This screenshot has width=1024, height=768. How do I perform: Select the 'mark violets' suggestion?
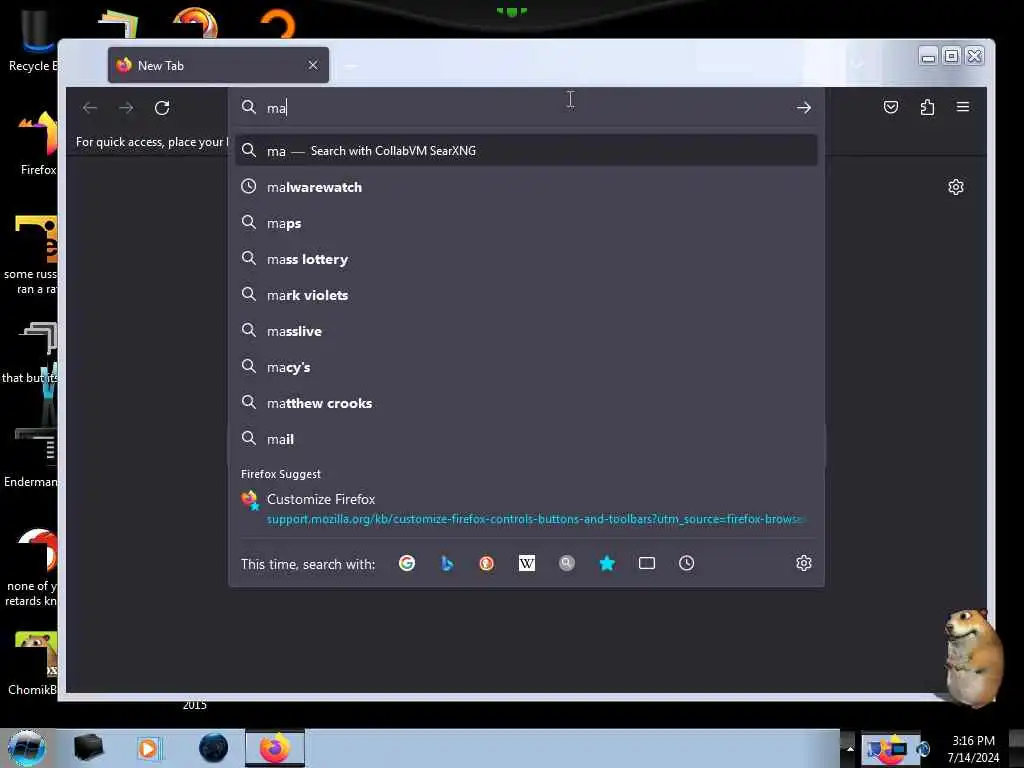(526, 295)
